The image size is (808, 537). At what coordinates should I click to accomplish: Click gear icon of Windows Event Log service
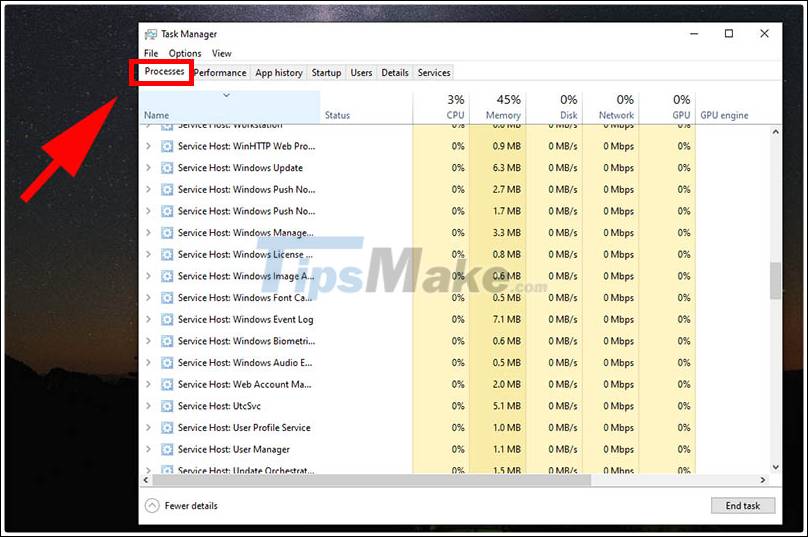[167, 320]
